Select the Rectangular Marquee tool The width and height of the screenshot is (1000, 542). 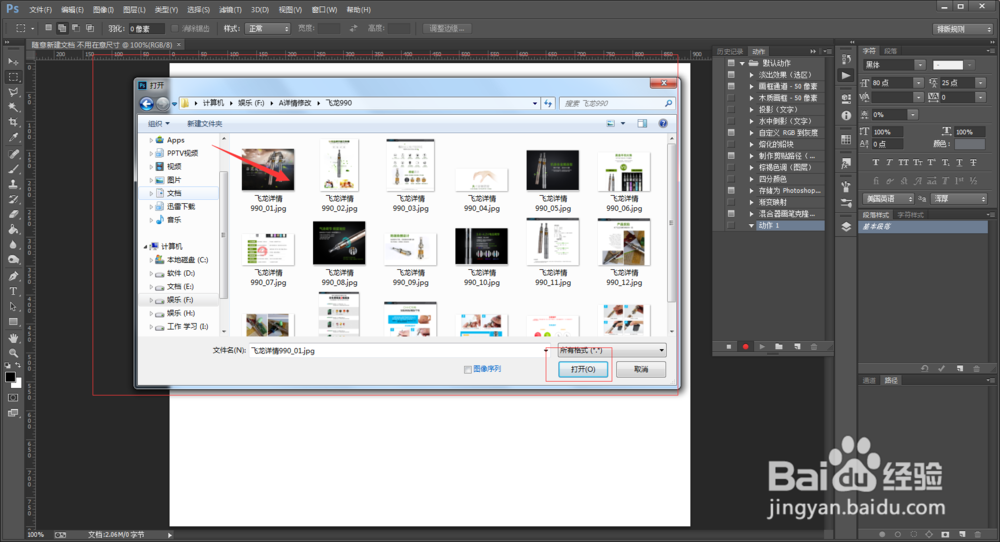[x=13, y=77]
